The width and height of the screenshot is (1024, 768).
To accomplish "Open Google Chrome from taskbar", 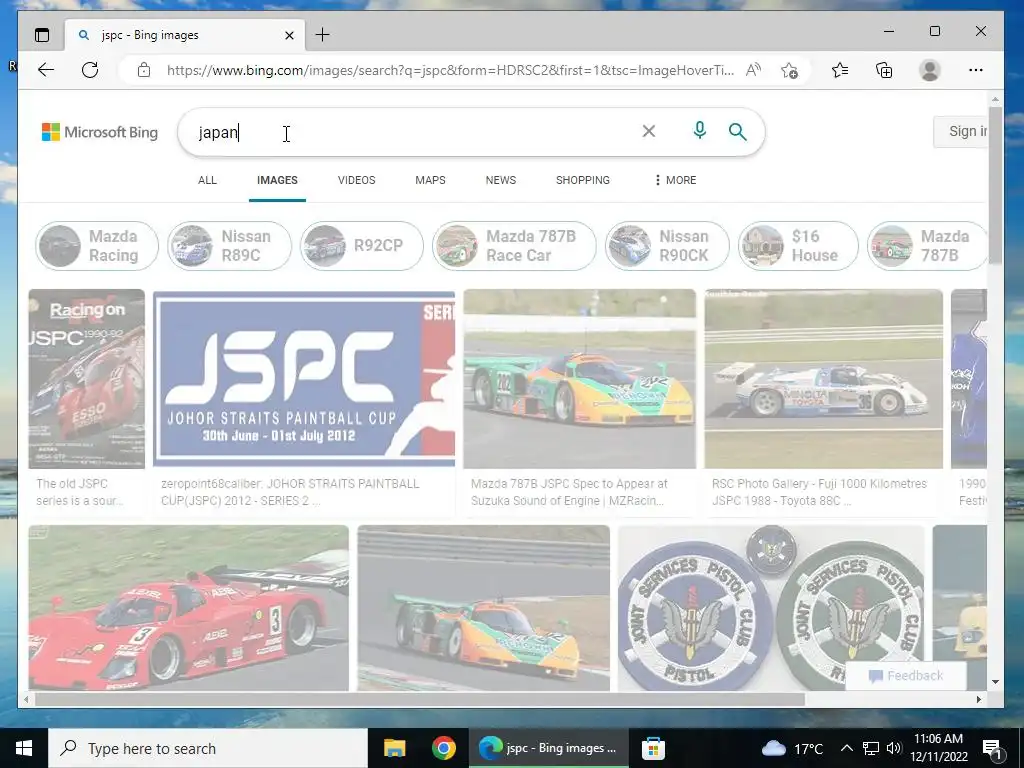I will point(443,748).
